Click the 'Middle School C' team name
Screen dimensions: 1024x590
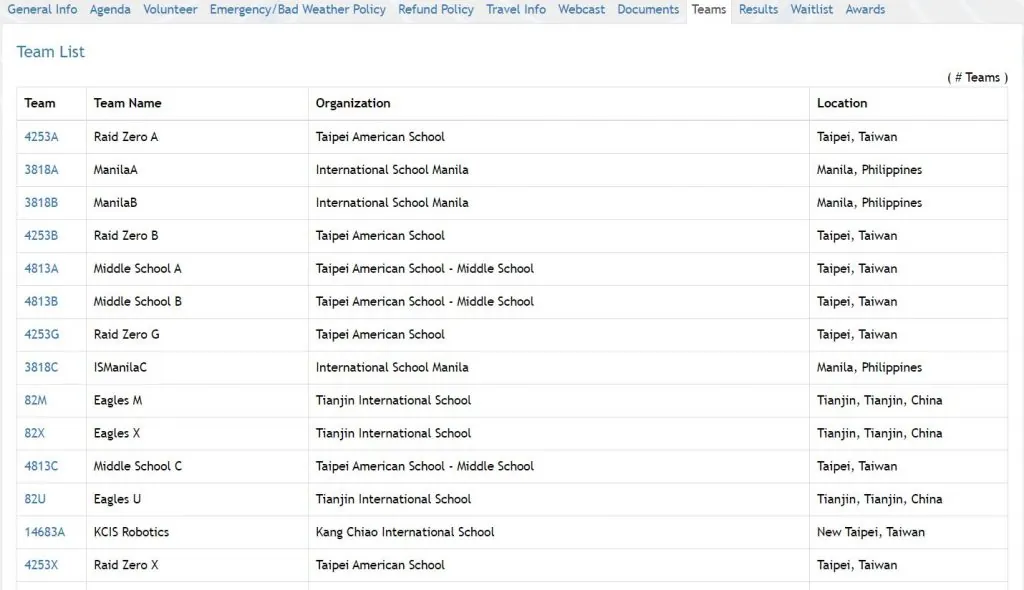[138, 466]
